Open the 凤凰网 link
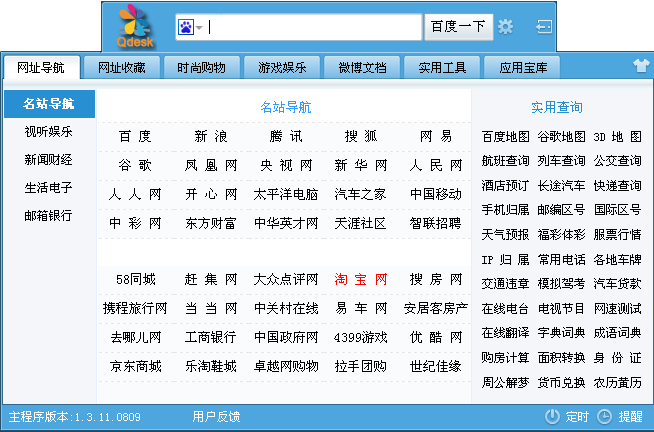Viewport: 654px width, 432px height. click(x=210, y=166)
